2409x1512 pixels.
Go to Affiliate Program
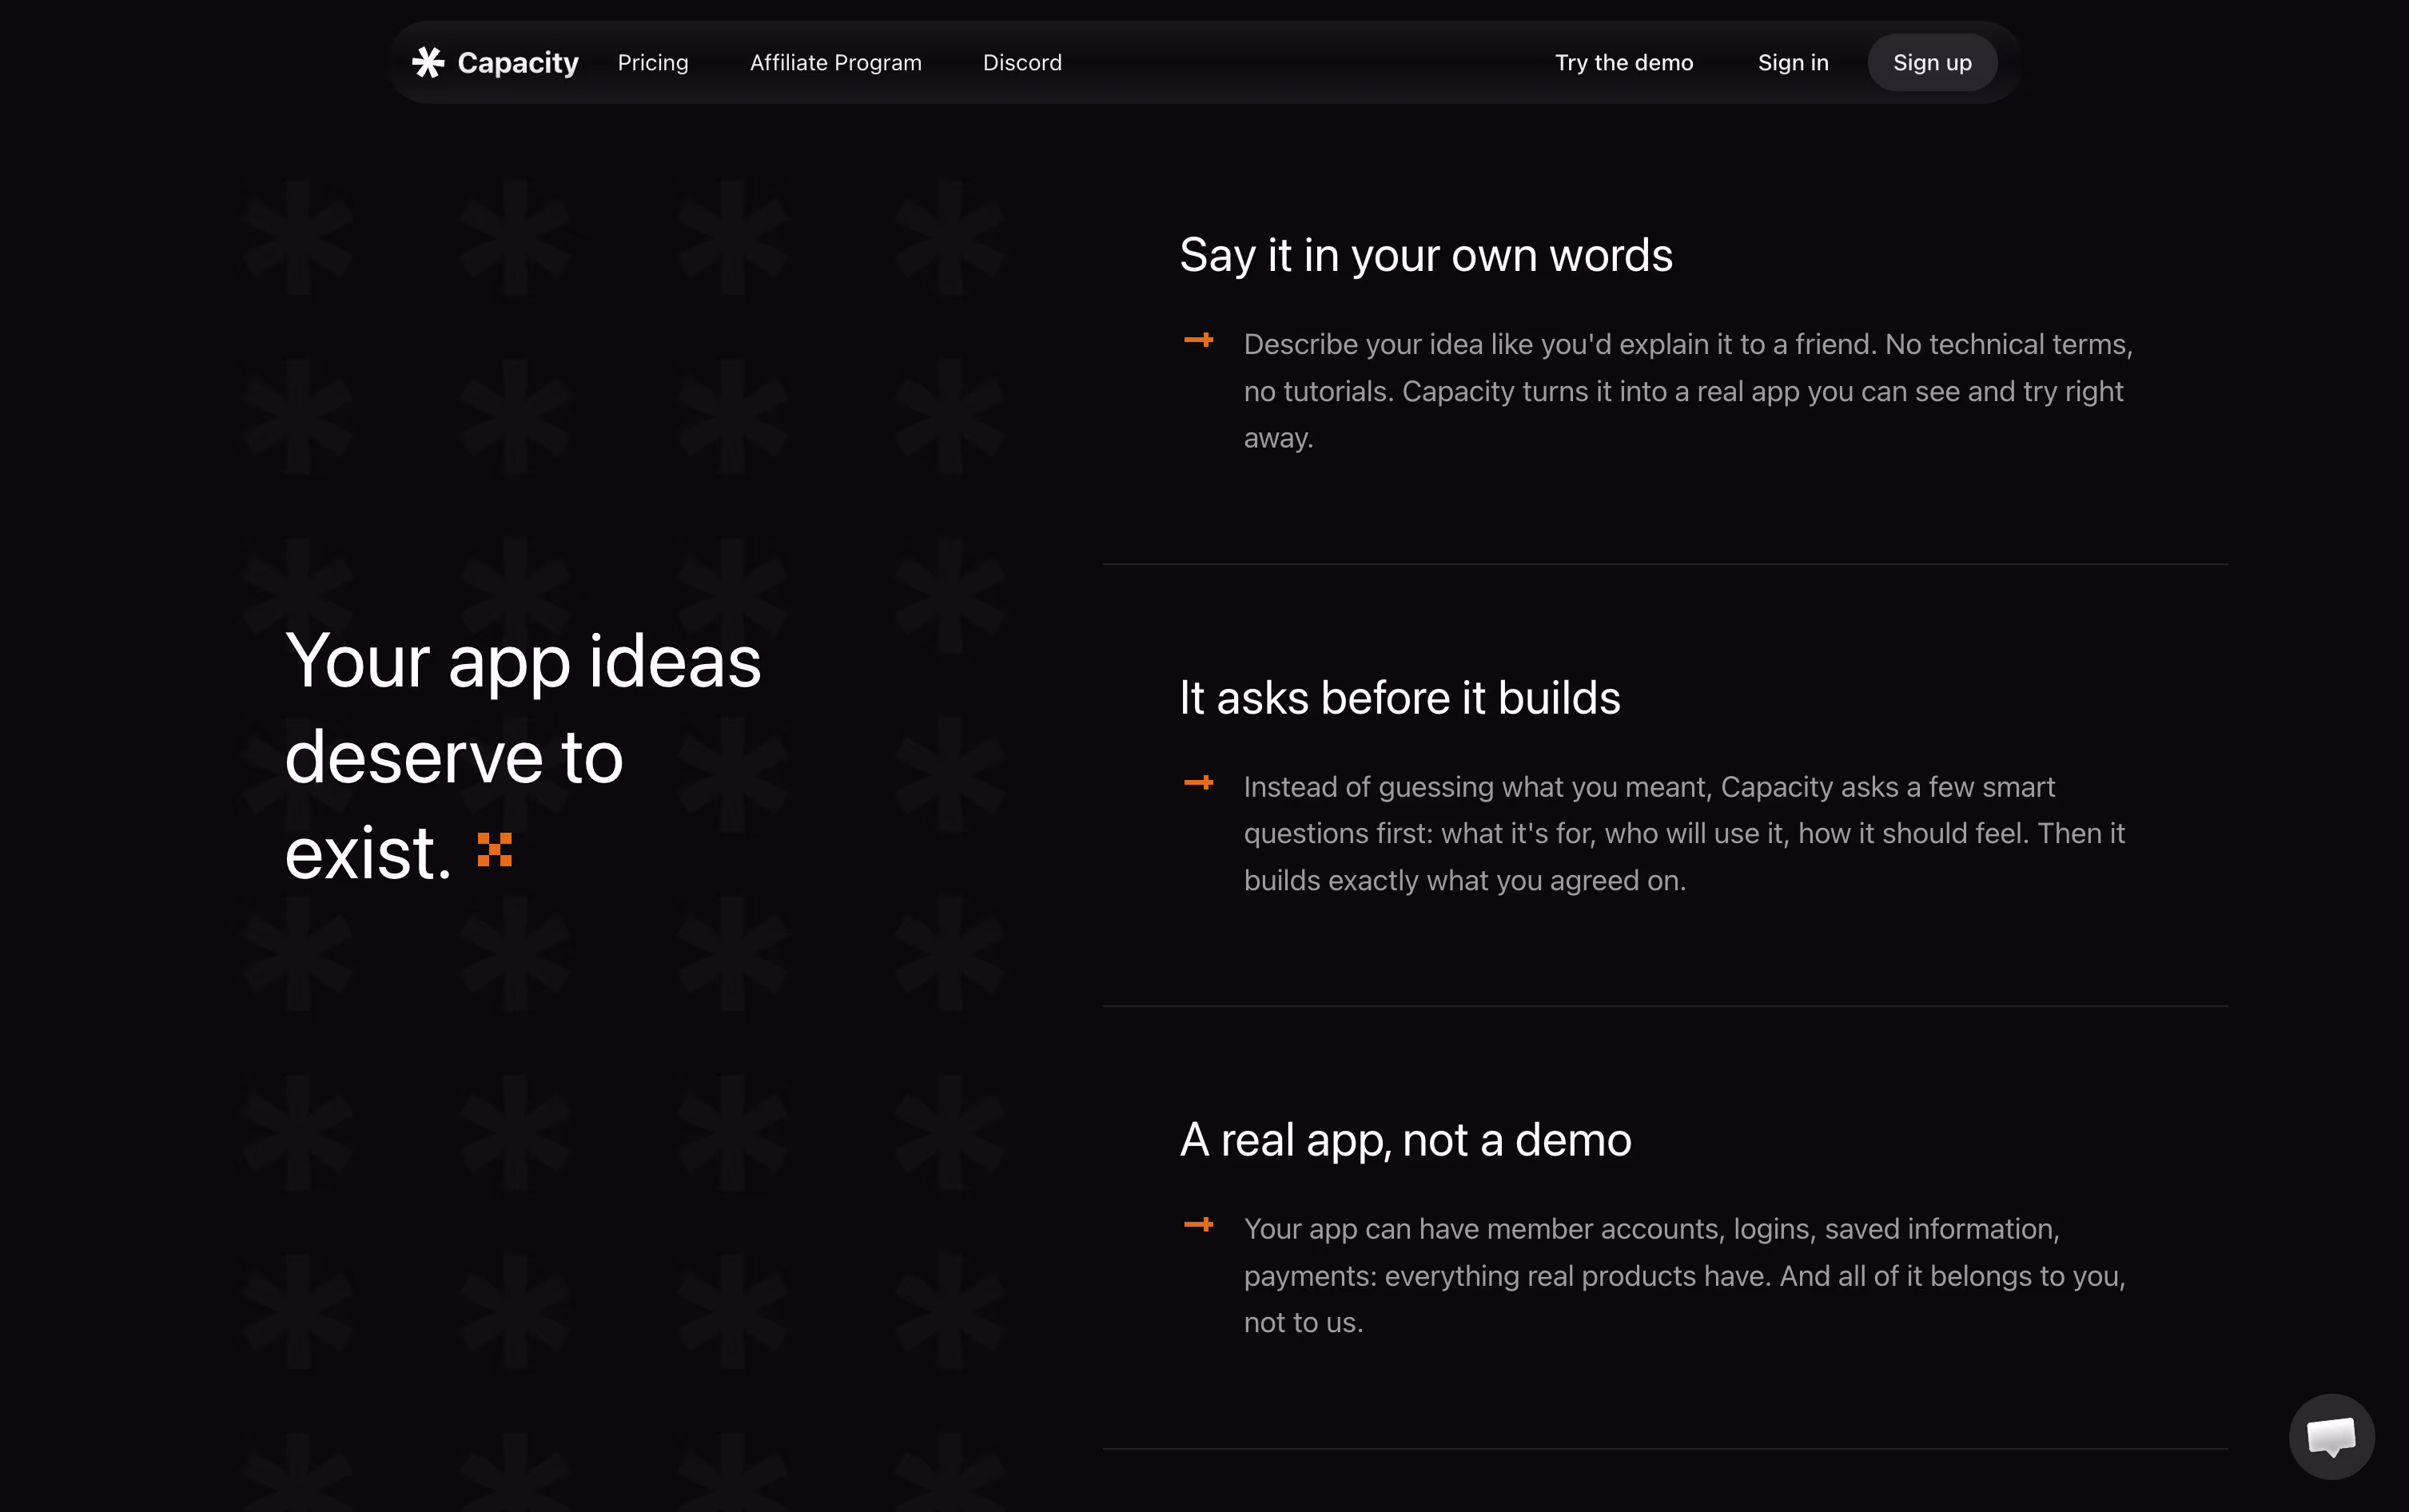tap(836, 63)
